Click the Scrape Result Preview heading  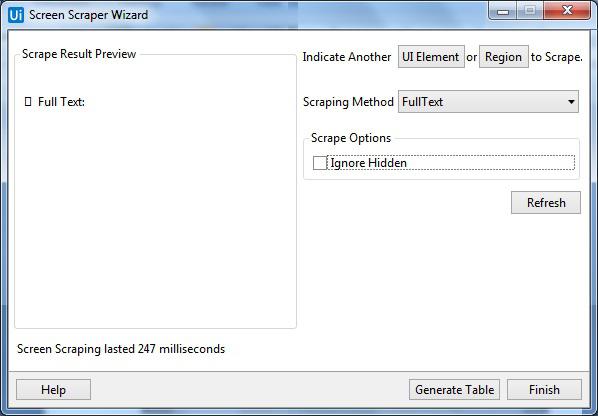pos(79,54)
